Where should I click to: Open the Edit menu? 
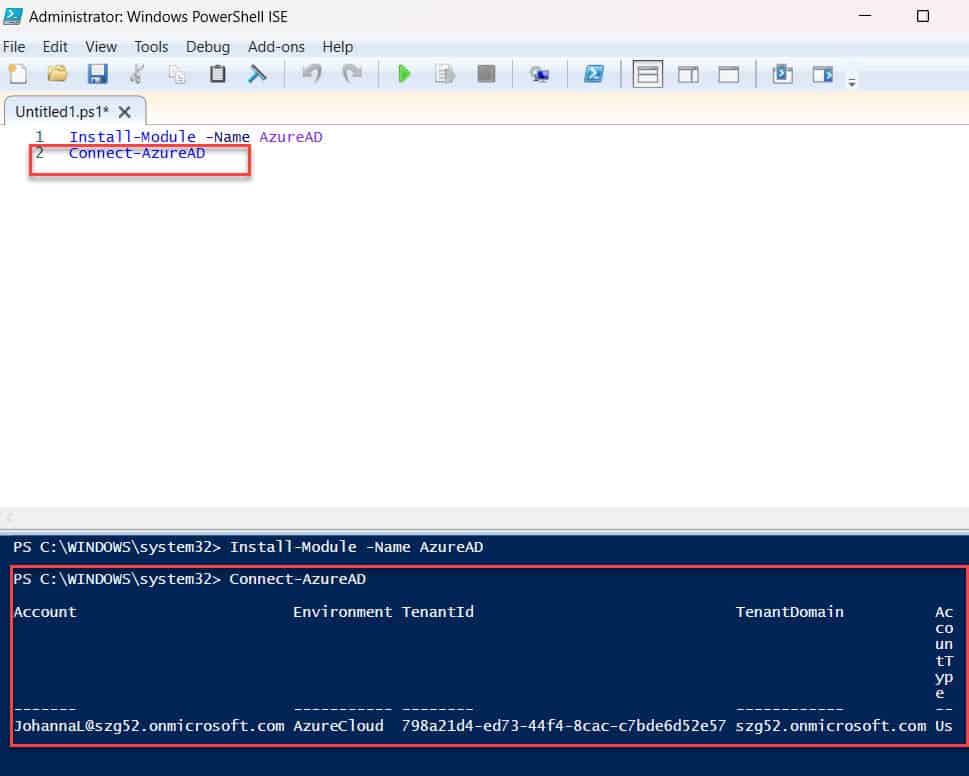tap(55, 47)
